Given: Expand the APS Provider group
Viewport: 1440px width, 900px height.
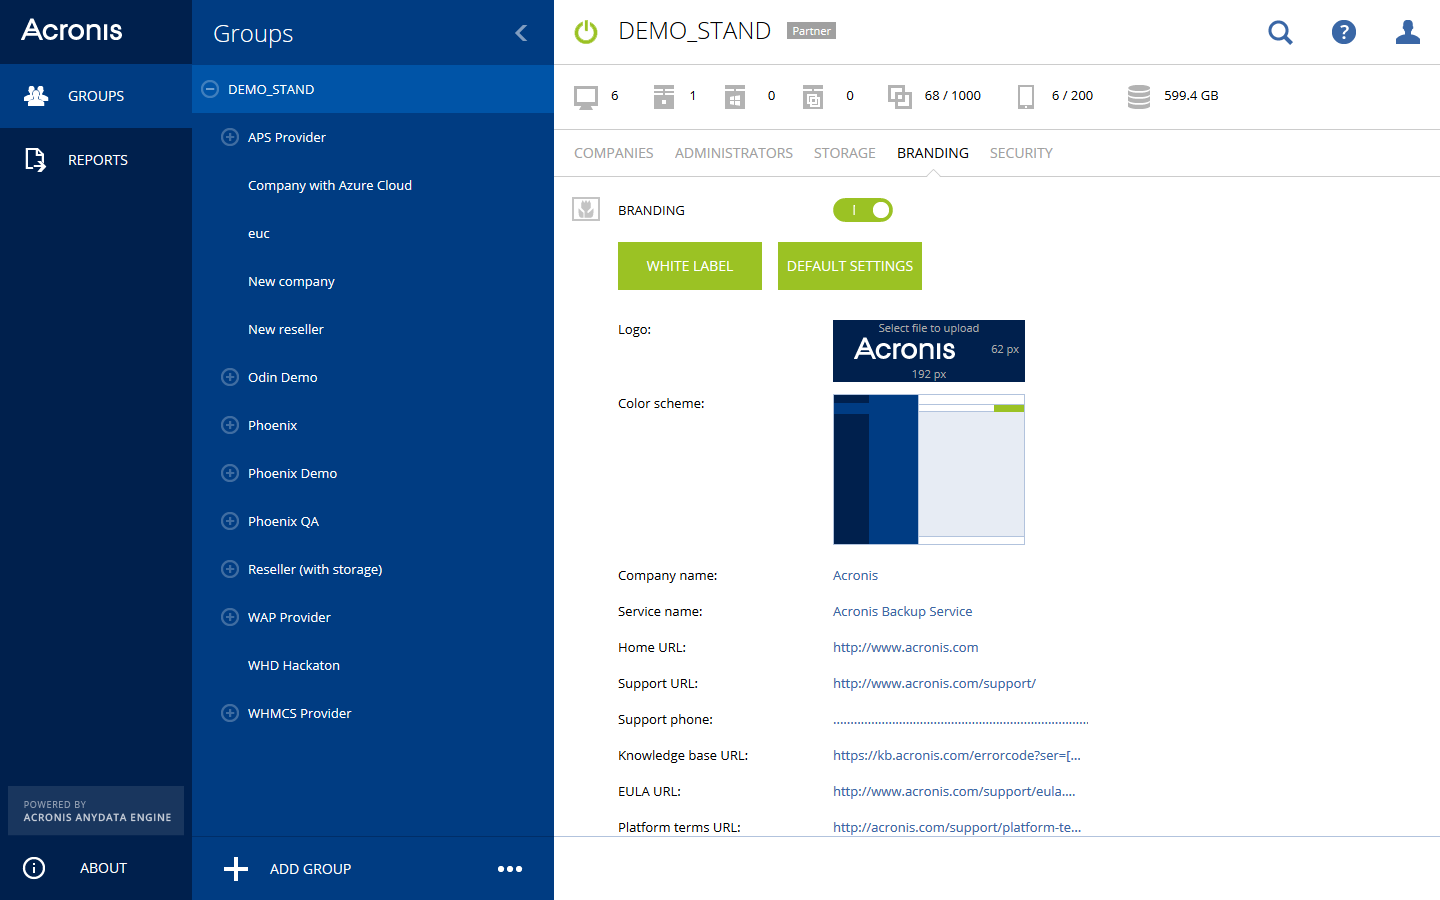Looking at the screenshot, I should click(x=230, y=137).
